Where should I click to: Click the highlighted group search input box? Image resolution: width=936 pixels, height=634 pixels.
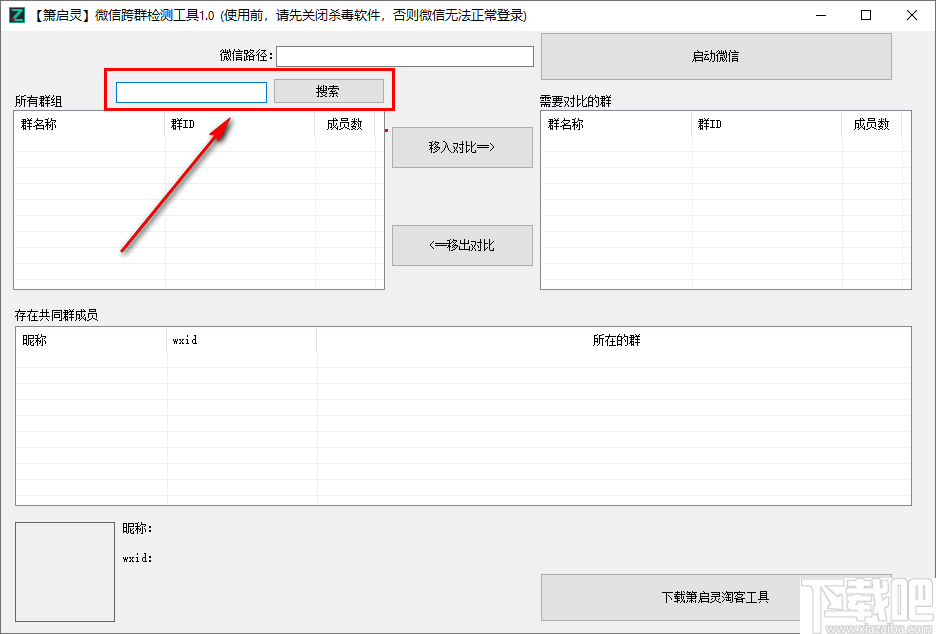190,91
